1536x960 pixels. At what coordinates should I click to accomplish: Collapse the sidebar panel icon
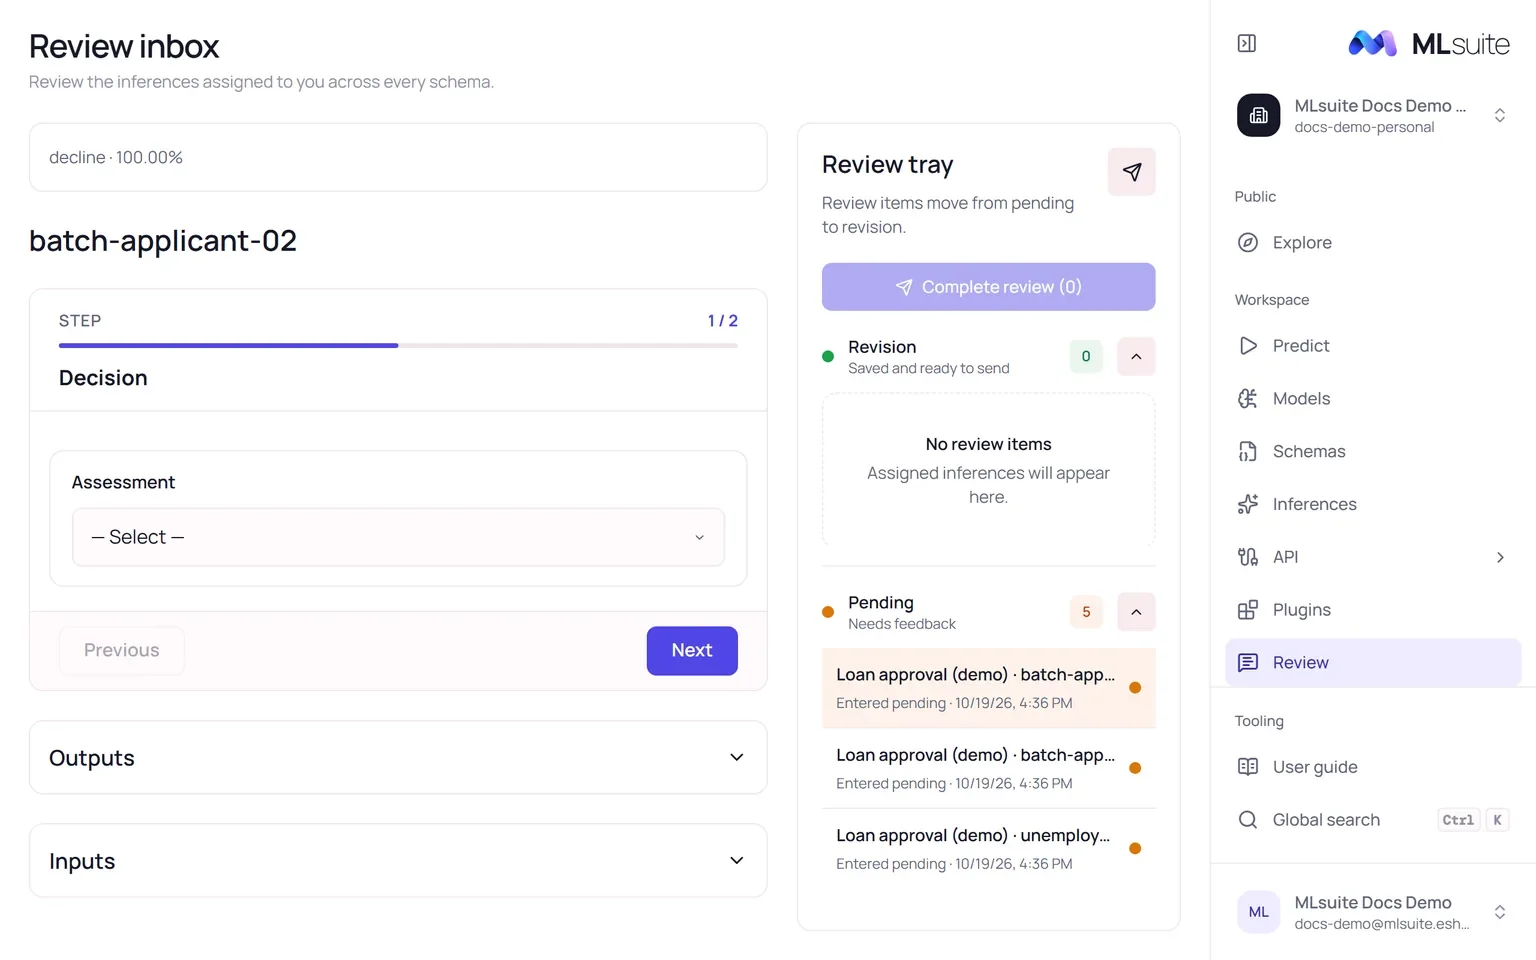tap(1246, 43)
